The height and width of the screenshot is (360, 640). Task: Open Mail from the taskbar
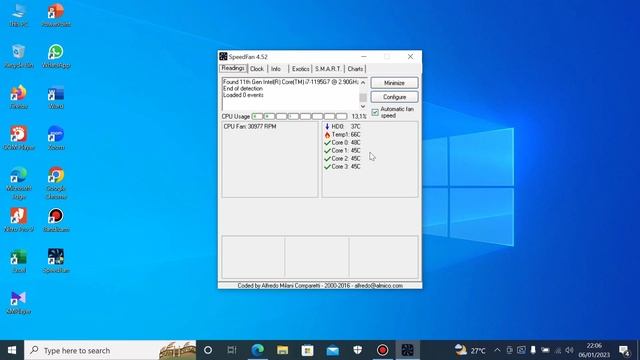(x=332, y=350)
